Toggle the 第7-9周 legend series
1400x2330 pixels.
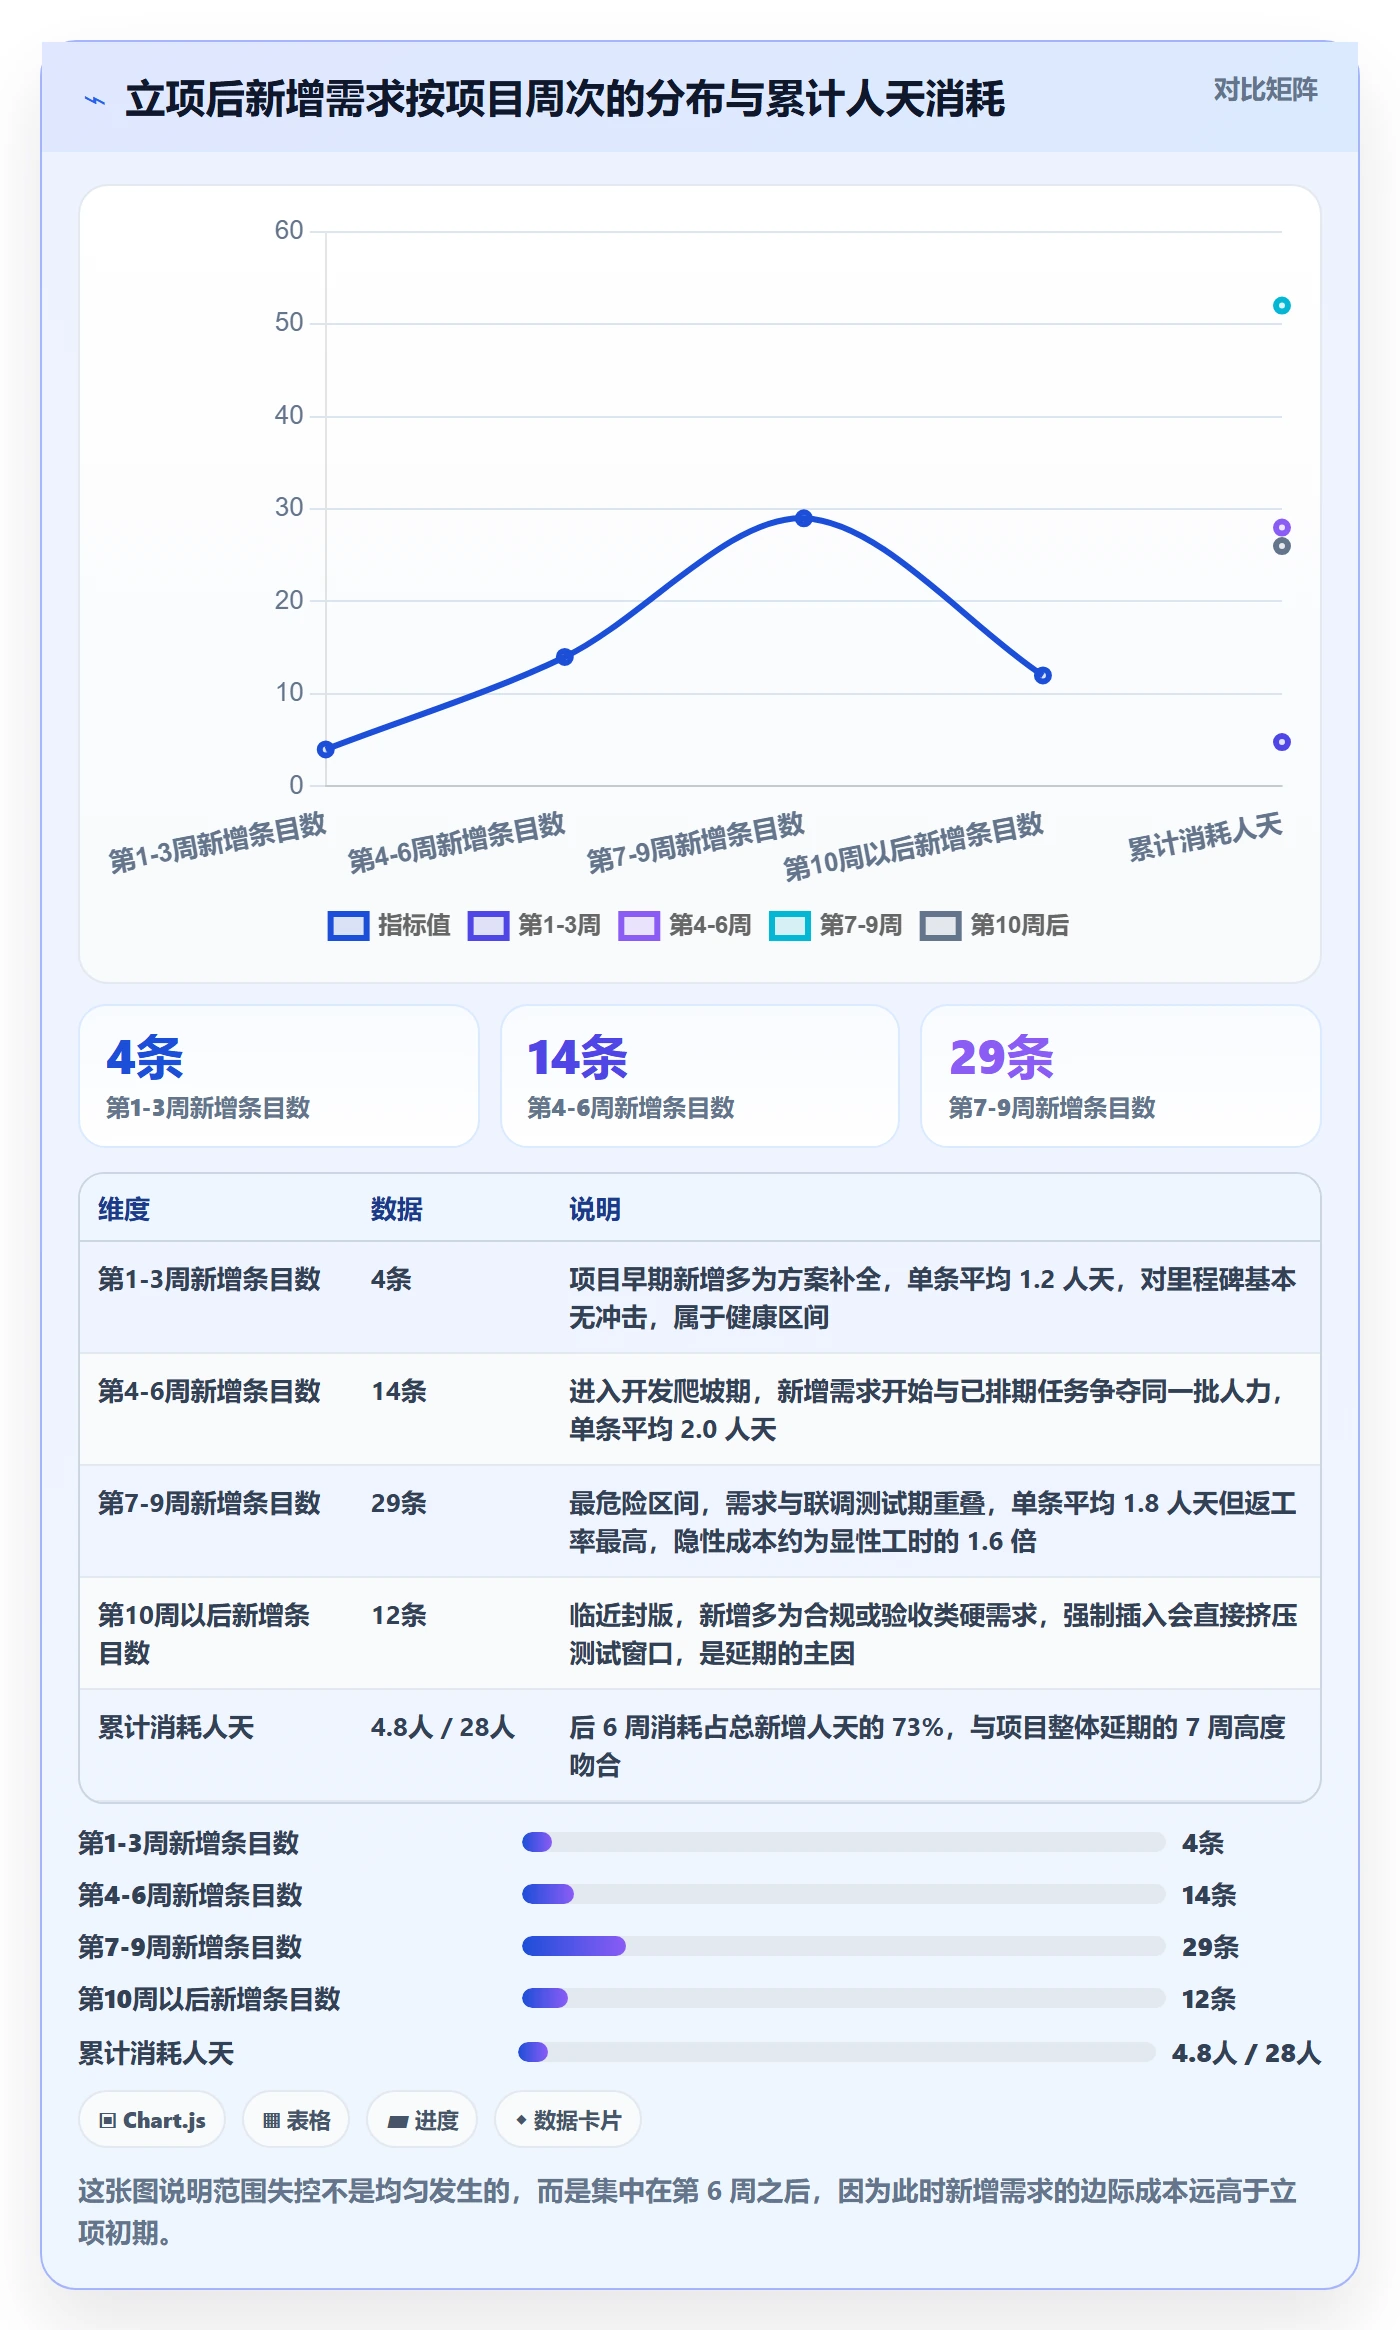836,925
